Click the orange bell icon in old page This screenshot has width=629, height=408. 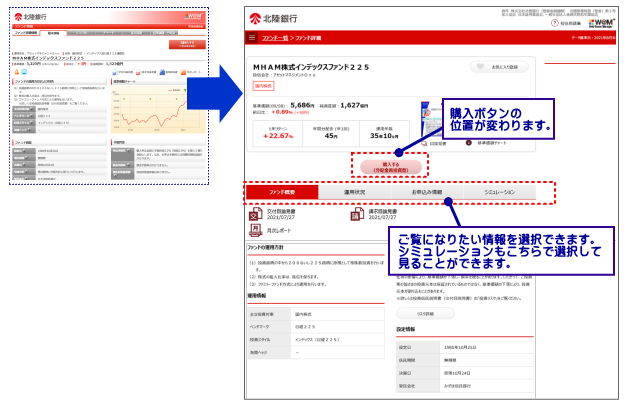coord(17,72)
